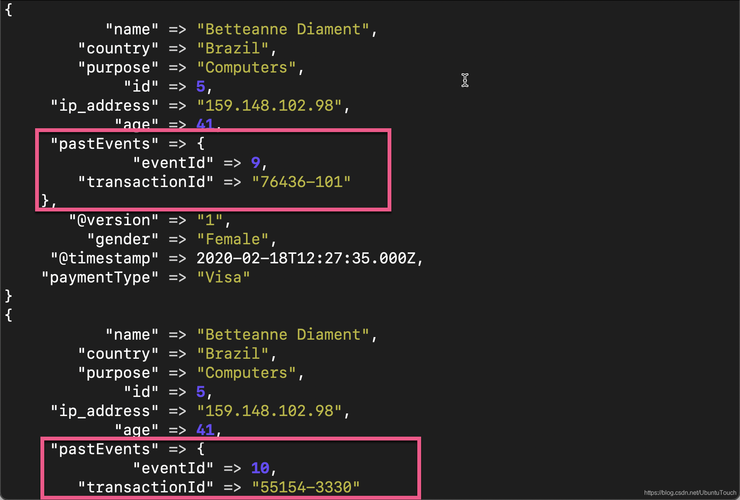The height and width of the screenshot is (500, 740).
Task: Click the timestamp 2020-02-18T12:27:35.000Z
Action: pos(306,258)
